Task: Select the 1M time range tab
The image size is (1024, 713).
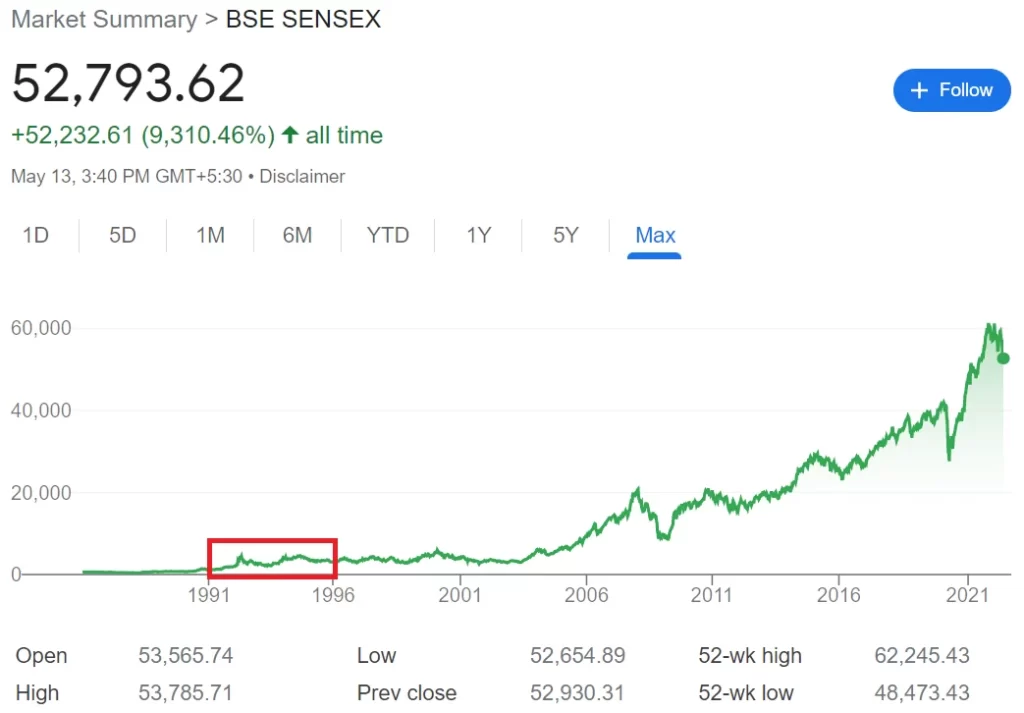Action: 210,235
